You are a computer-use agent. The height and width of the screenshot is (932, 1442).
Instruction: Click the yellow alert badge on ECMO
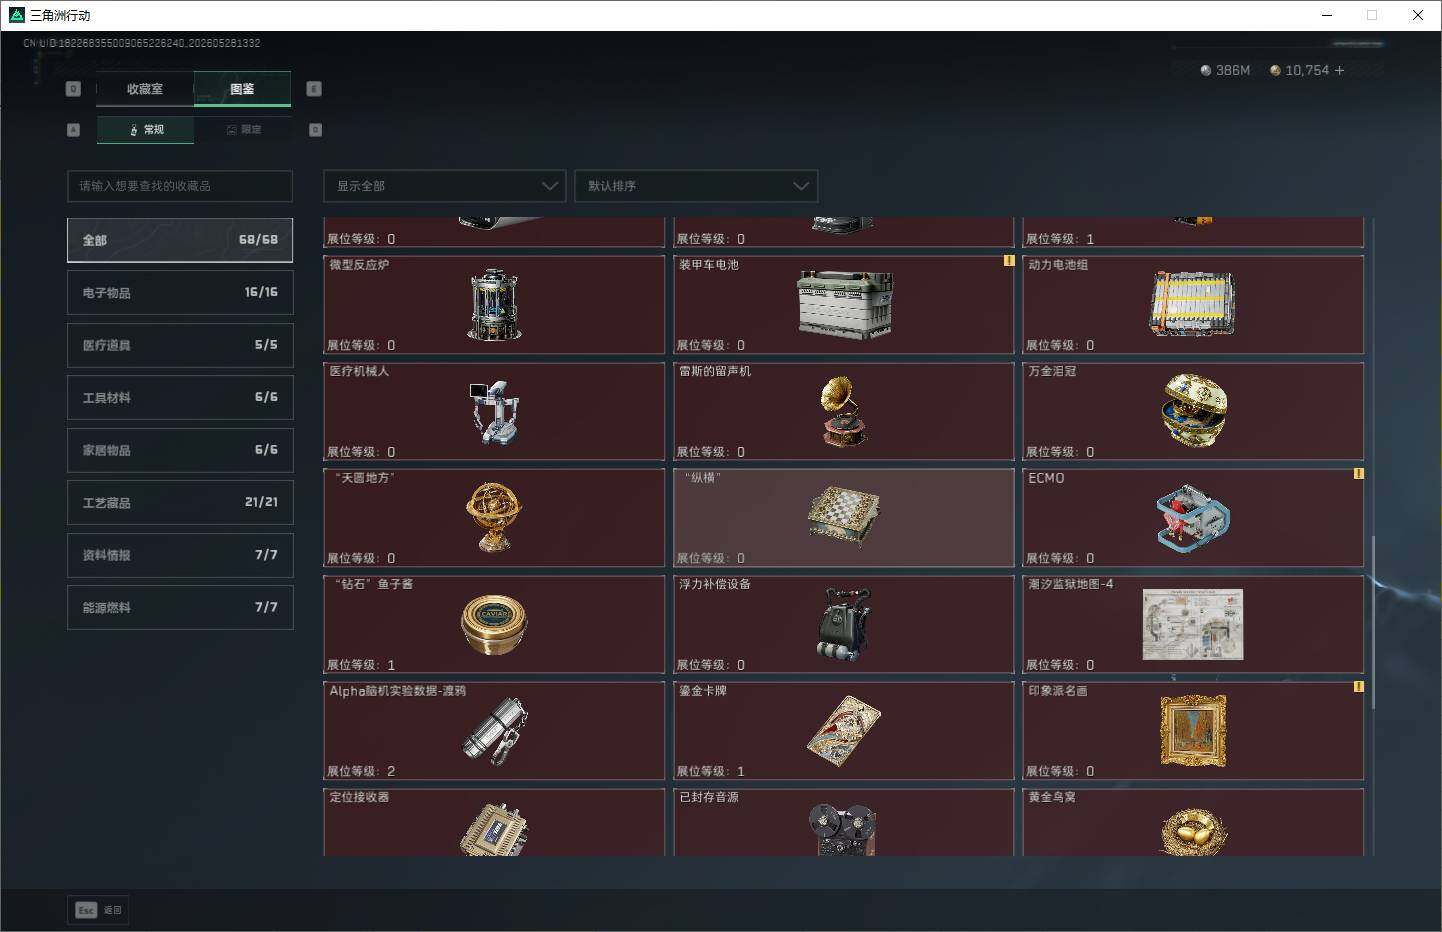(1358, 474)
